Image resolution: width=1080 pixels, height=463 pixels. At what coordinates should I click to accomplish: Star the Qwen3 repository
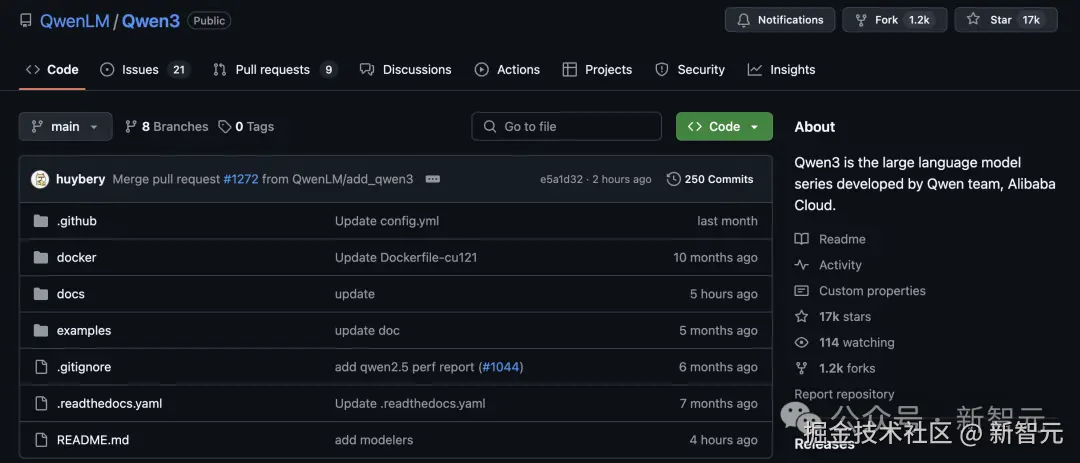coord(973,20)
